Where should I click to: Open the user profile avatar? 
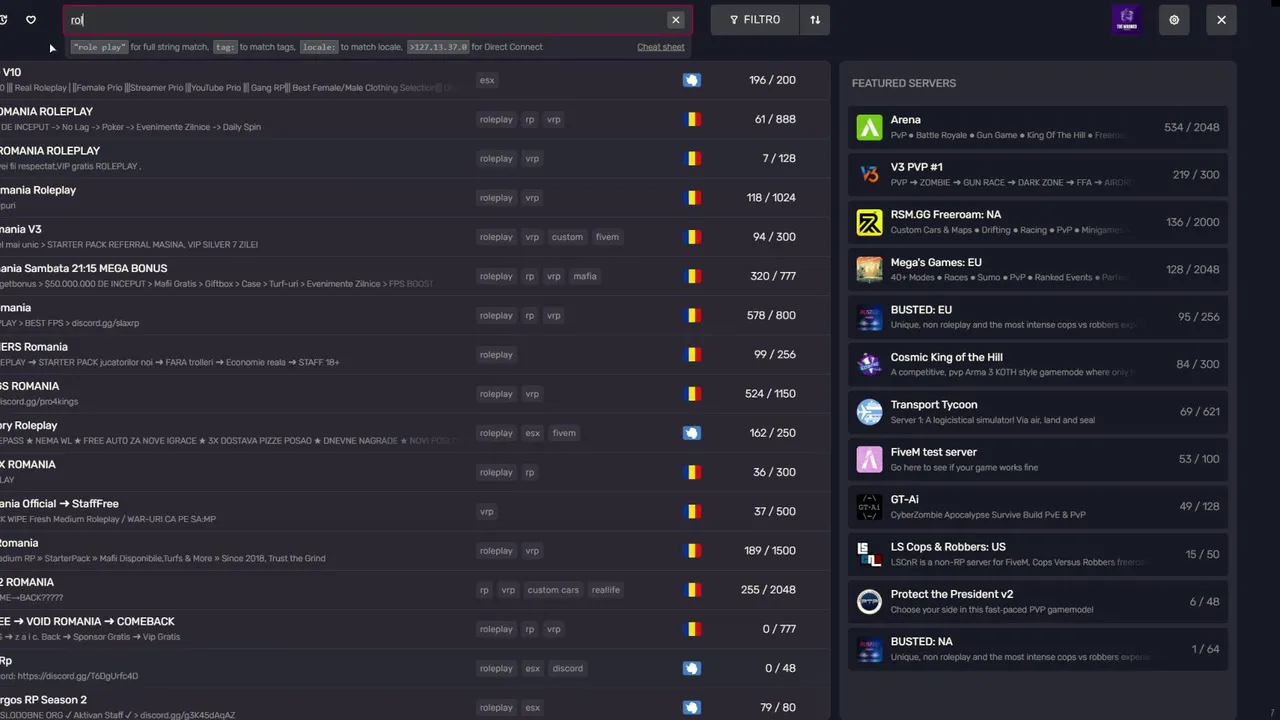tap(1127, 20)
